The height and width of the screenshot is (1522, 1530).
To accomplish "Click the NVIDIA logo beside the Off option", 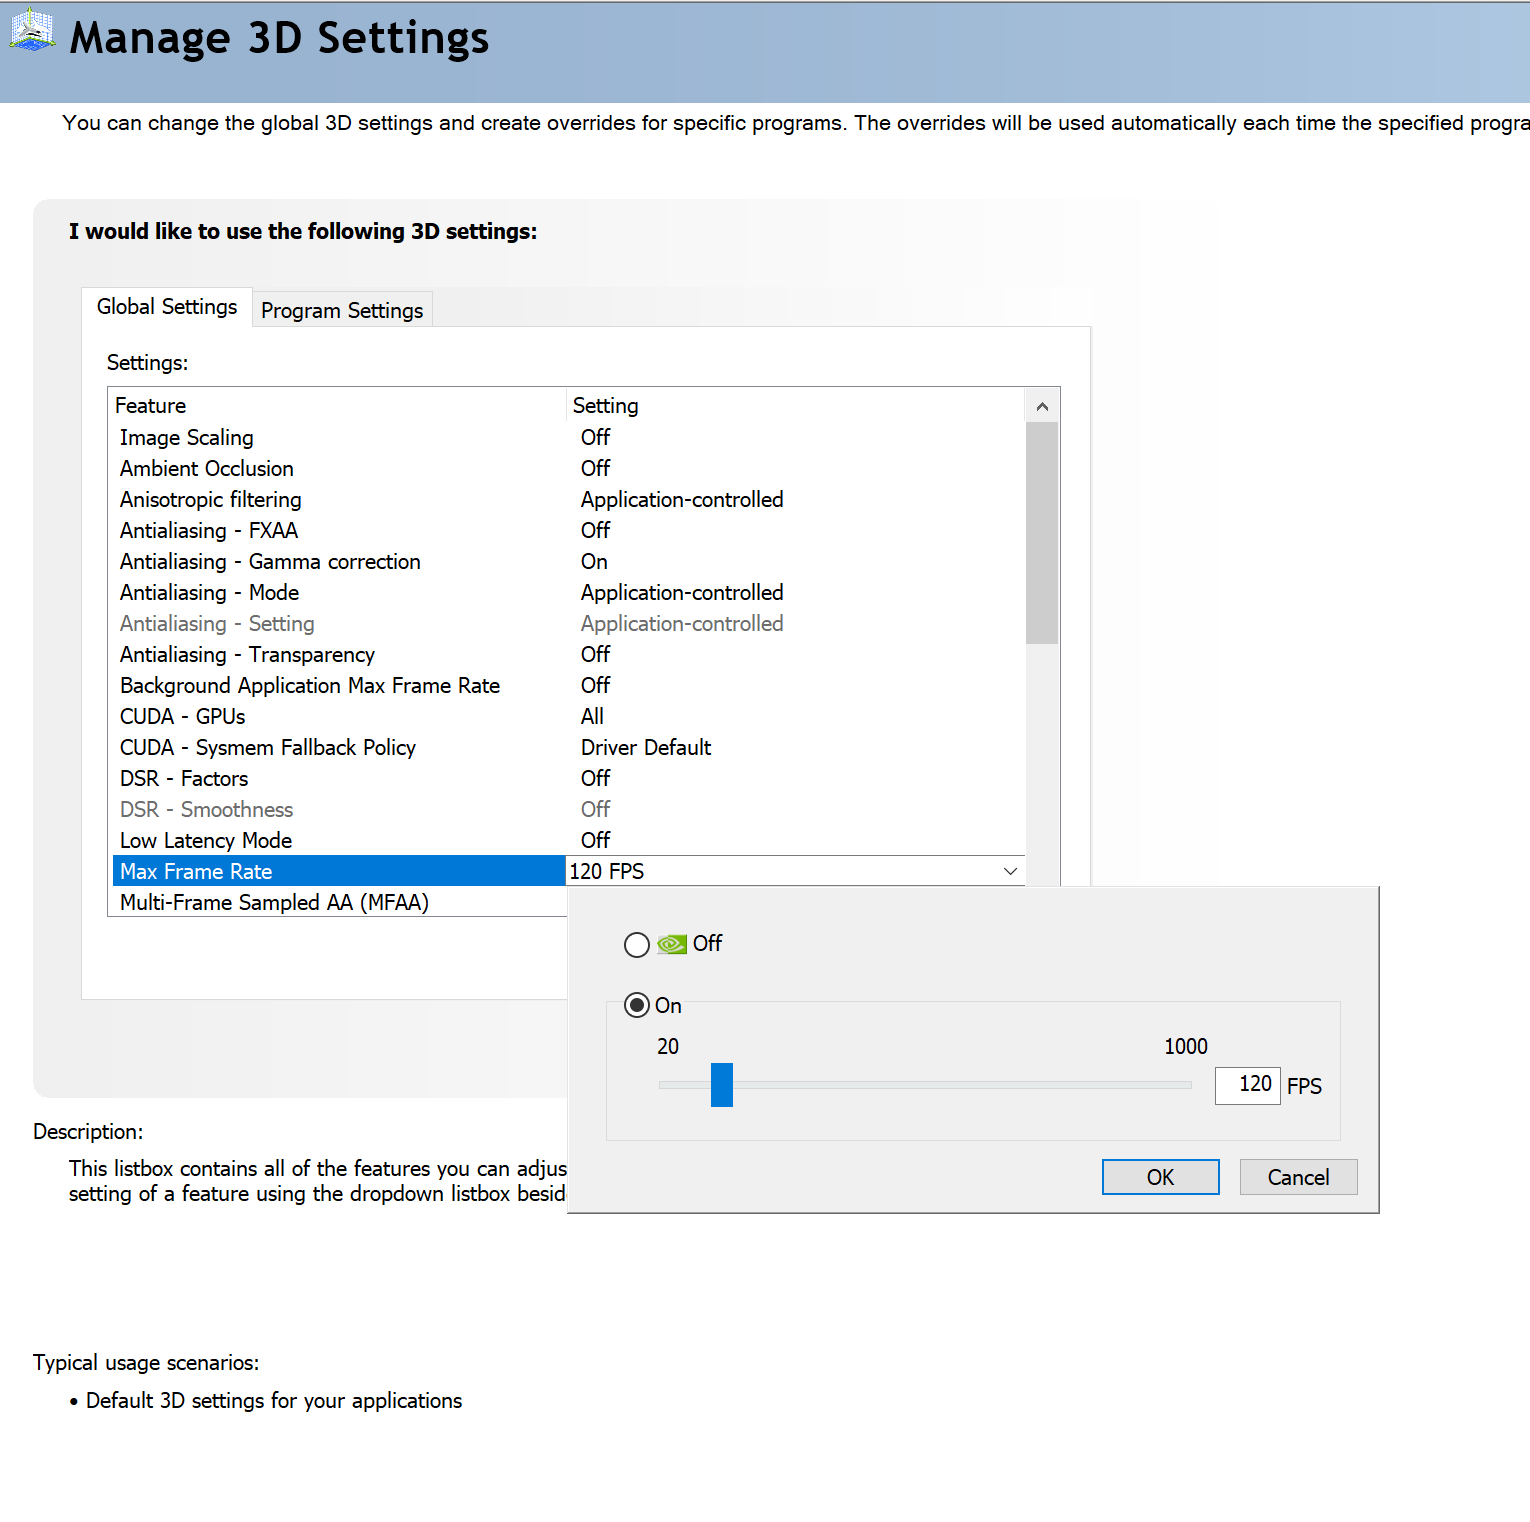I will 672,944.
